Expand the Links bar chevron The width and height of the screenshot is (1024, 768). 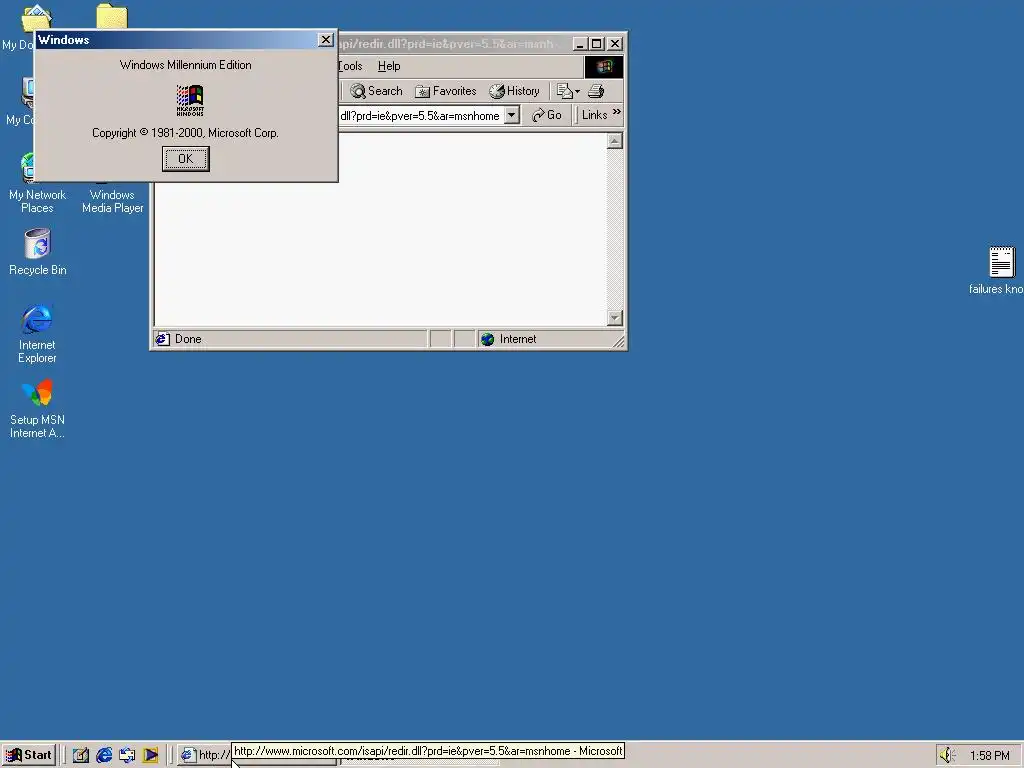(616, 113)
